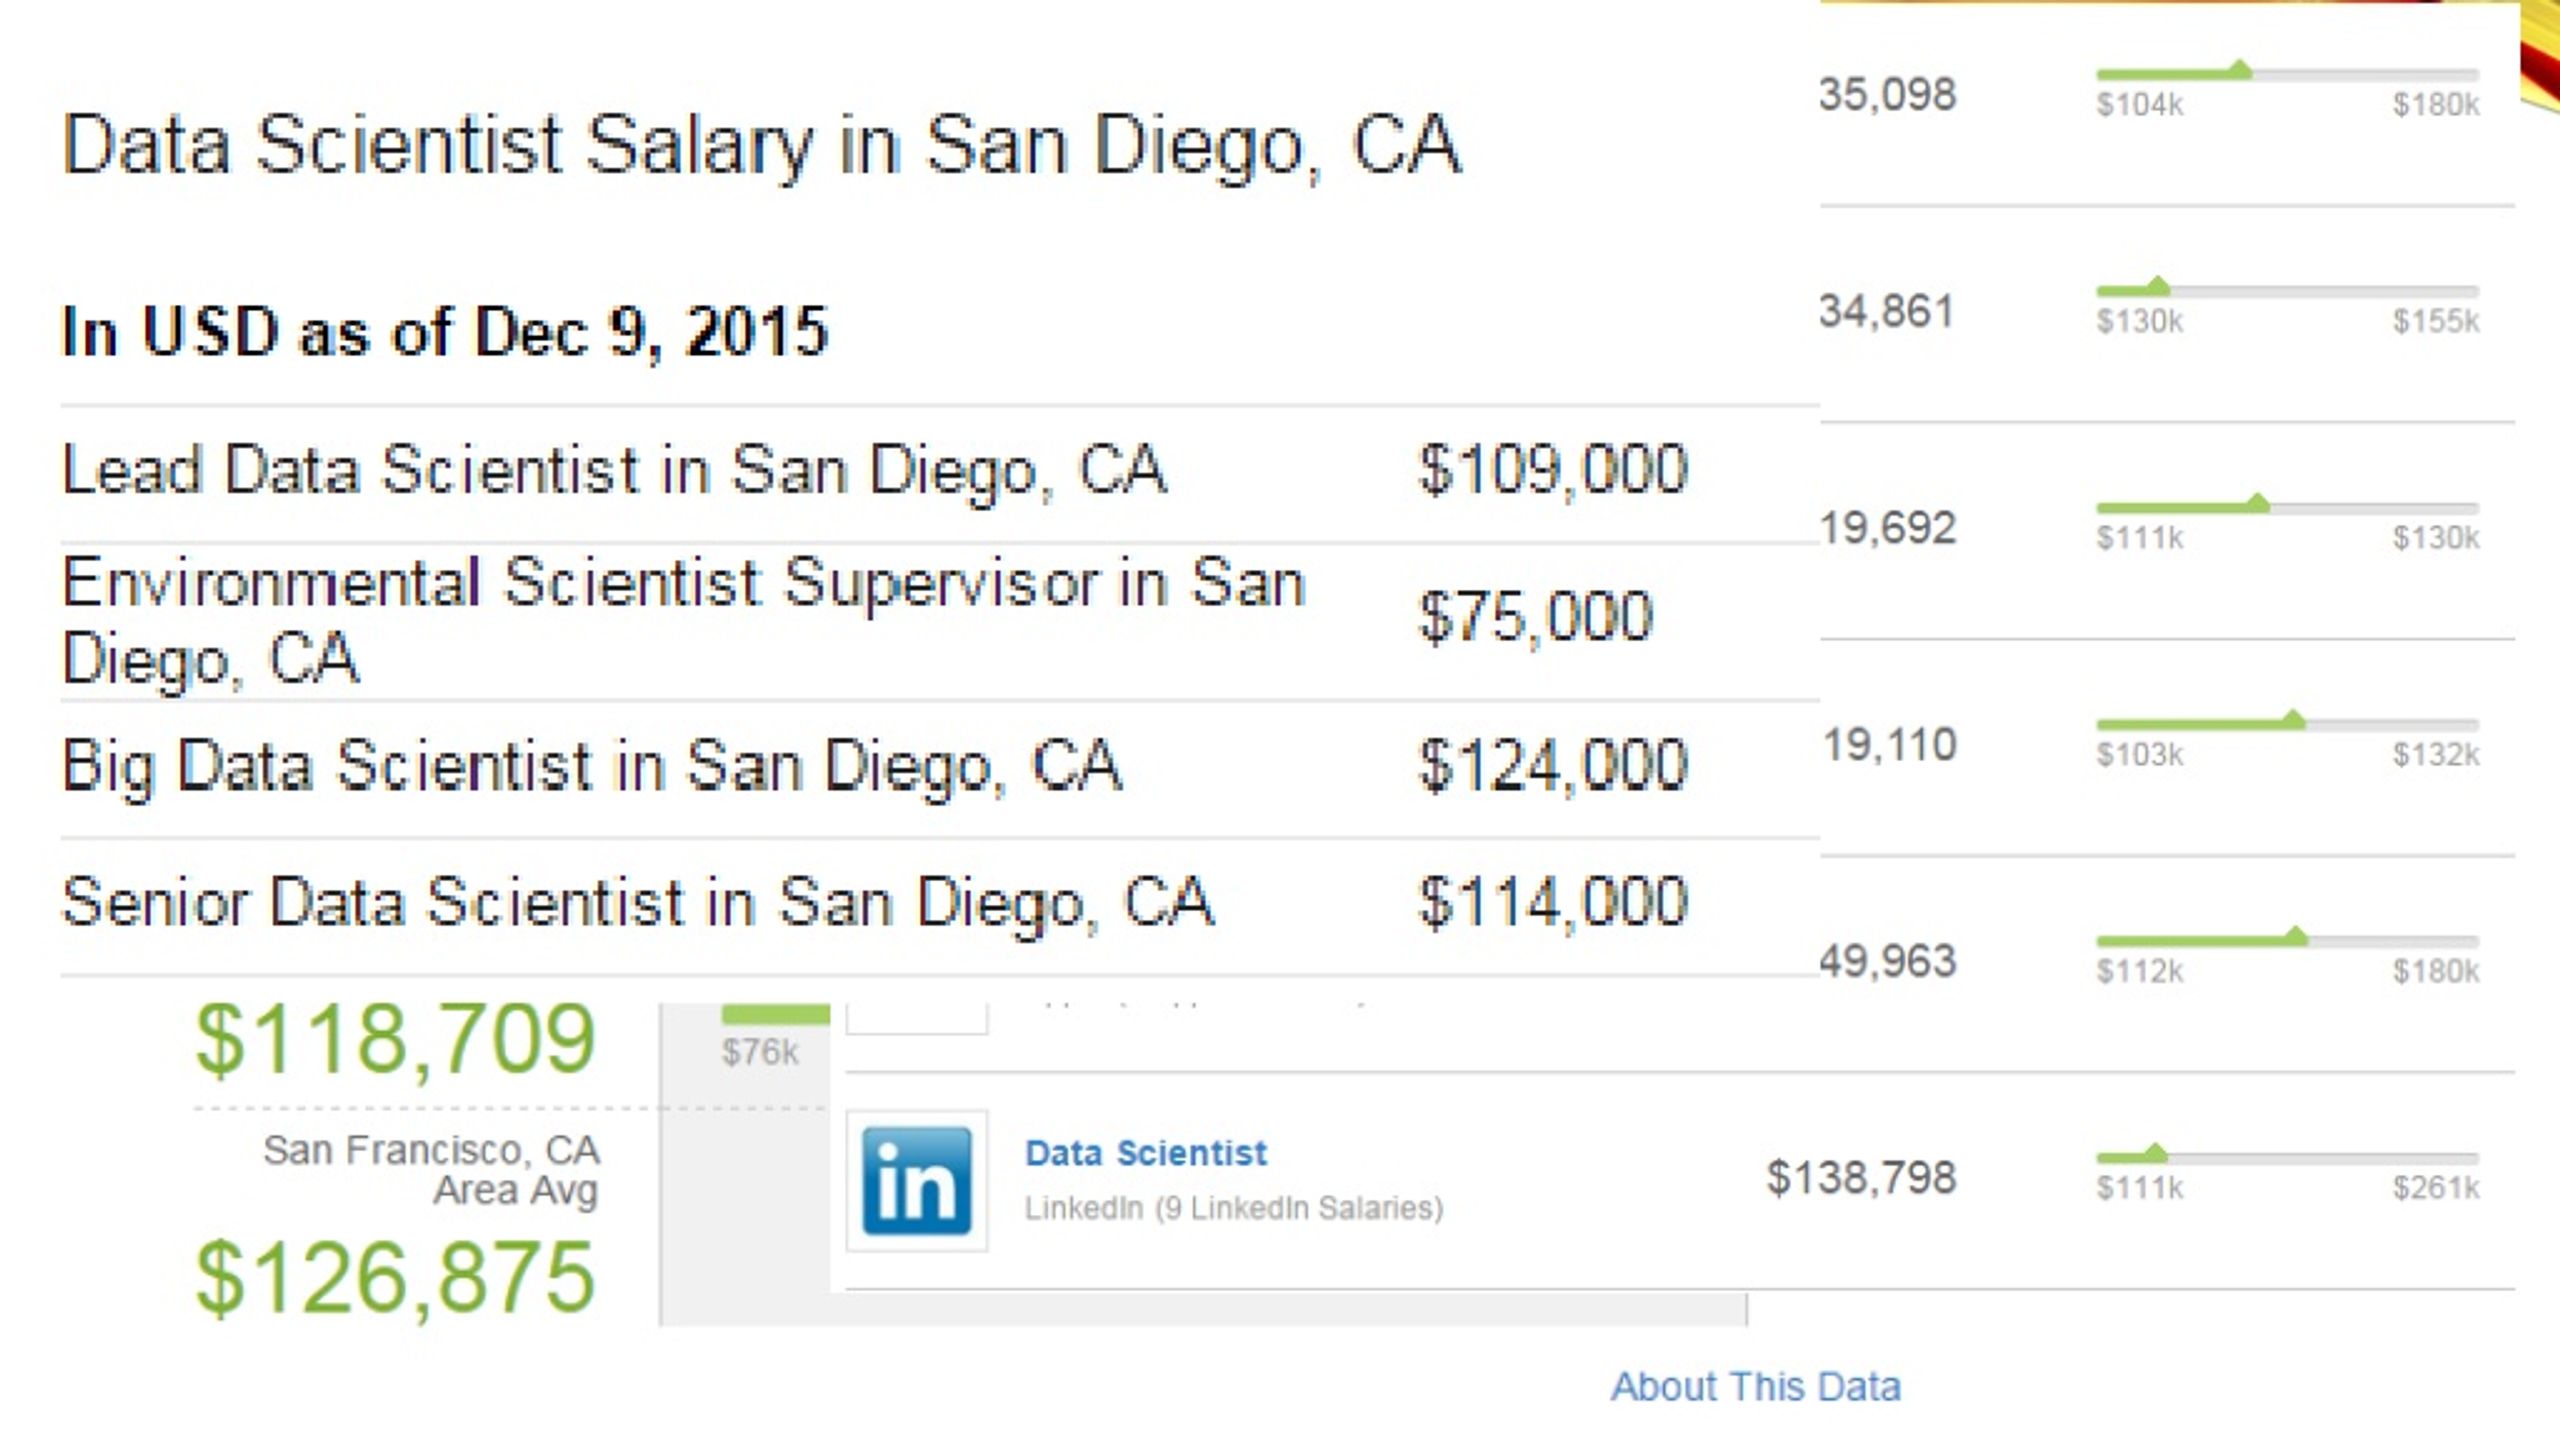Open the About This Data link
Image resolution: width=2560 pixels, height=1440 pixels.
coord(1755,1387)
